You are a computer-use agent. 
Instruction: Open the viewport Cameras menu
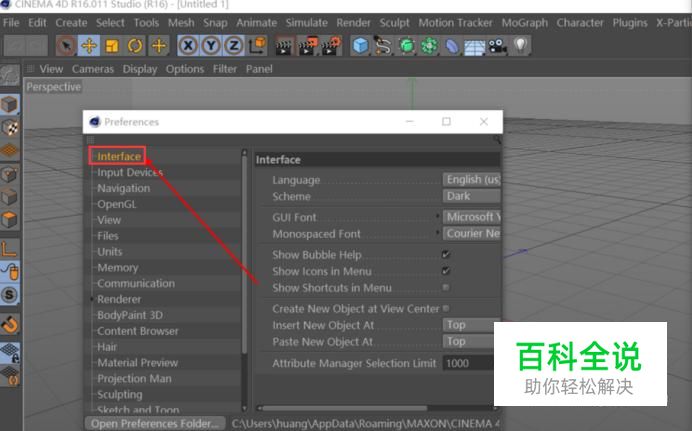93,69
